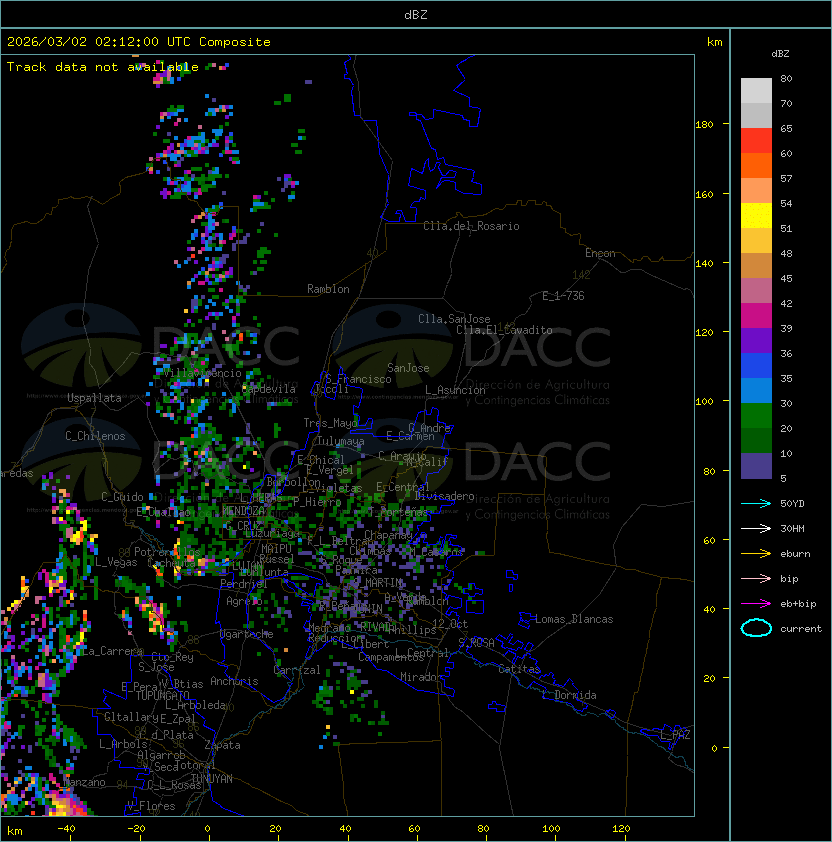Image resolution: width=832 pixels, height=842 pixels.
Task: Click the 'C_Chilenos' map label
Action: point(95,436)
